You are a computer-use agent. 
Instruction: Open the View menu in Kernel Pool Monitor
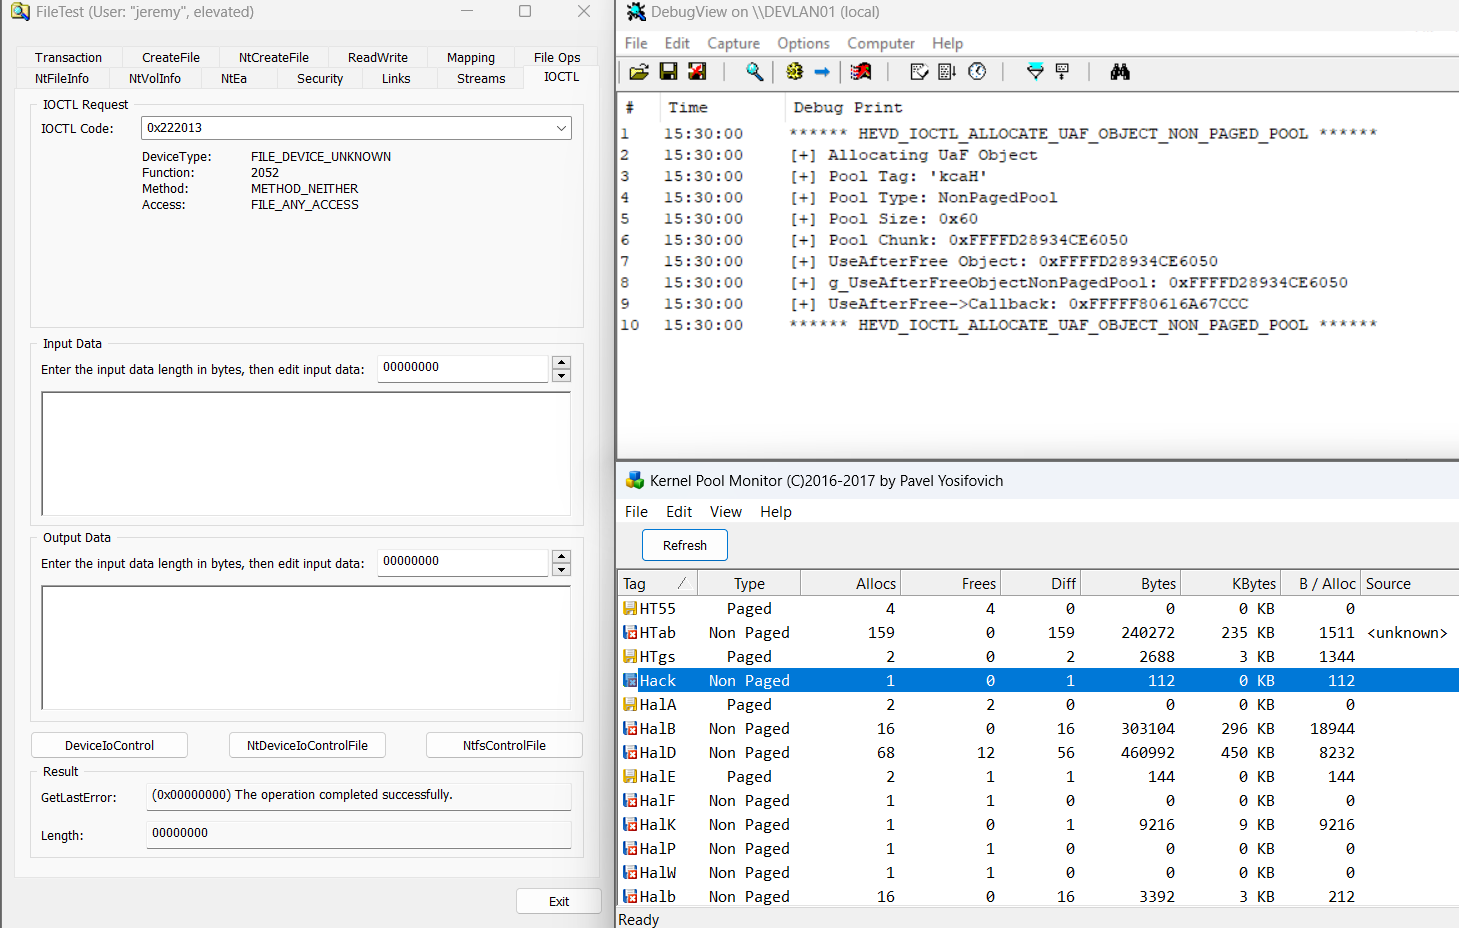(x=726, y=512)
